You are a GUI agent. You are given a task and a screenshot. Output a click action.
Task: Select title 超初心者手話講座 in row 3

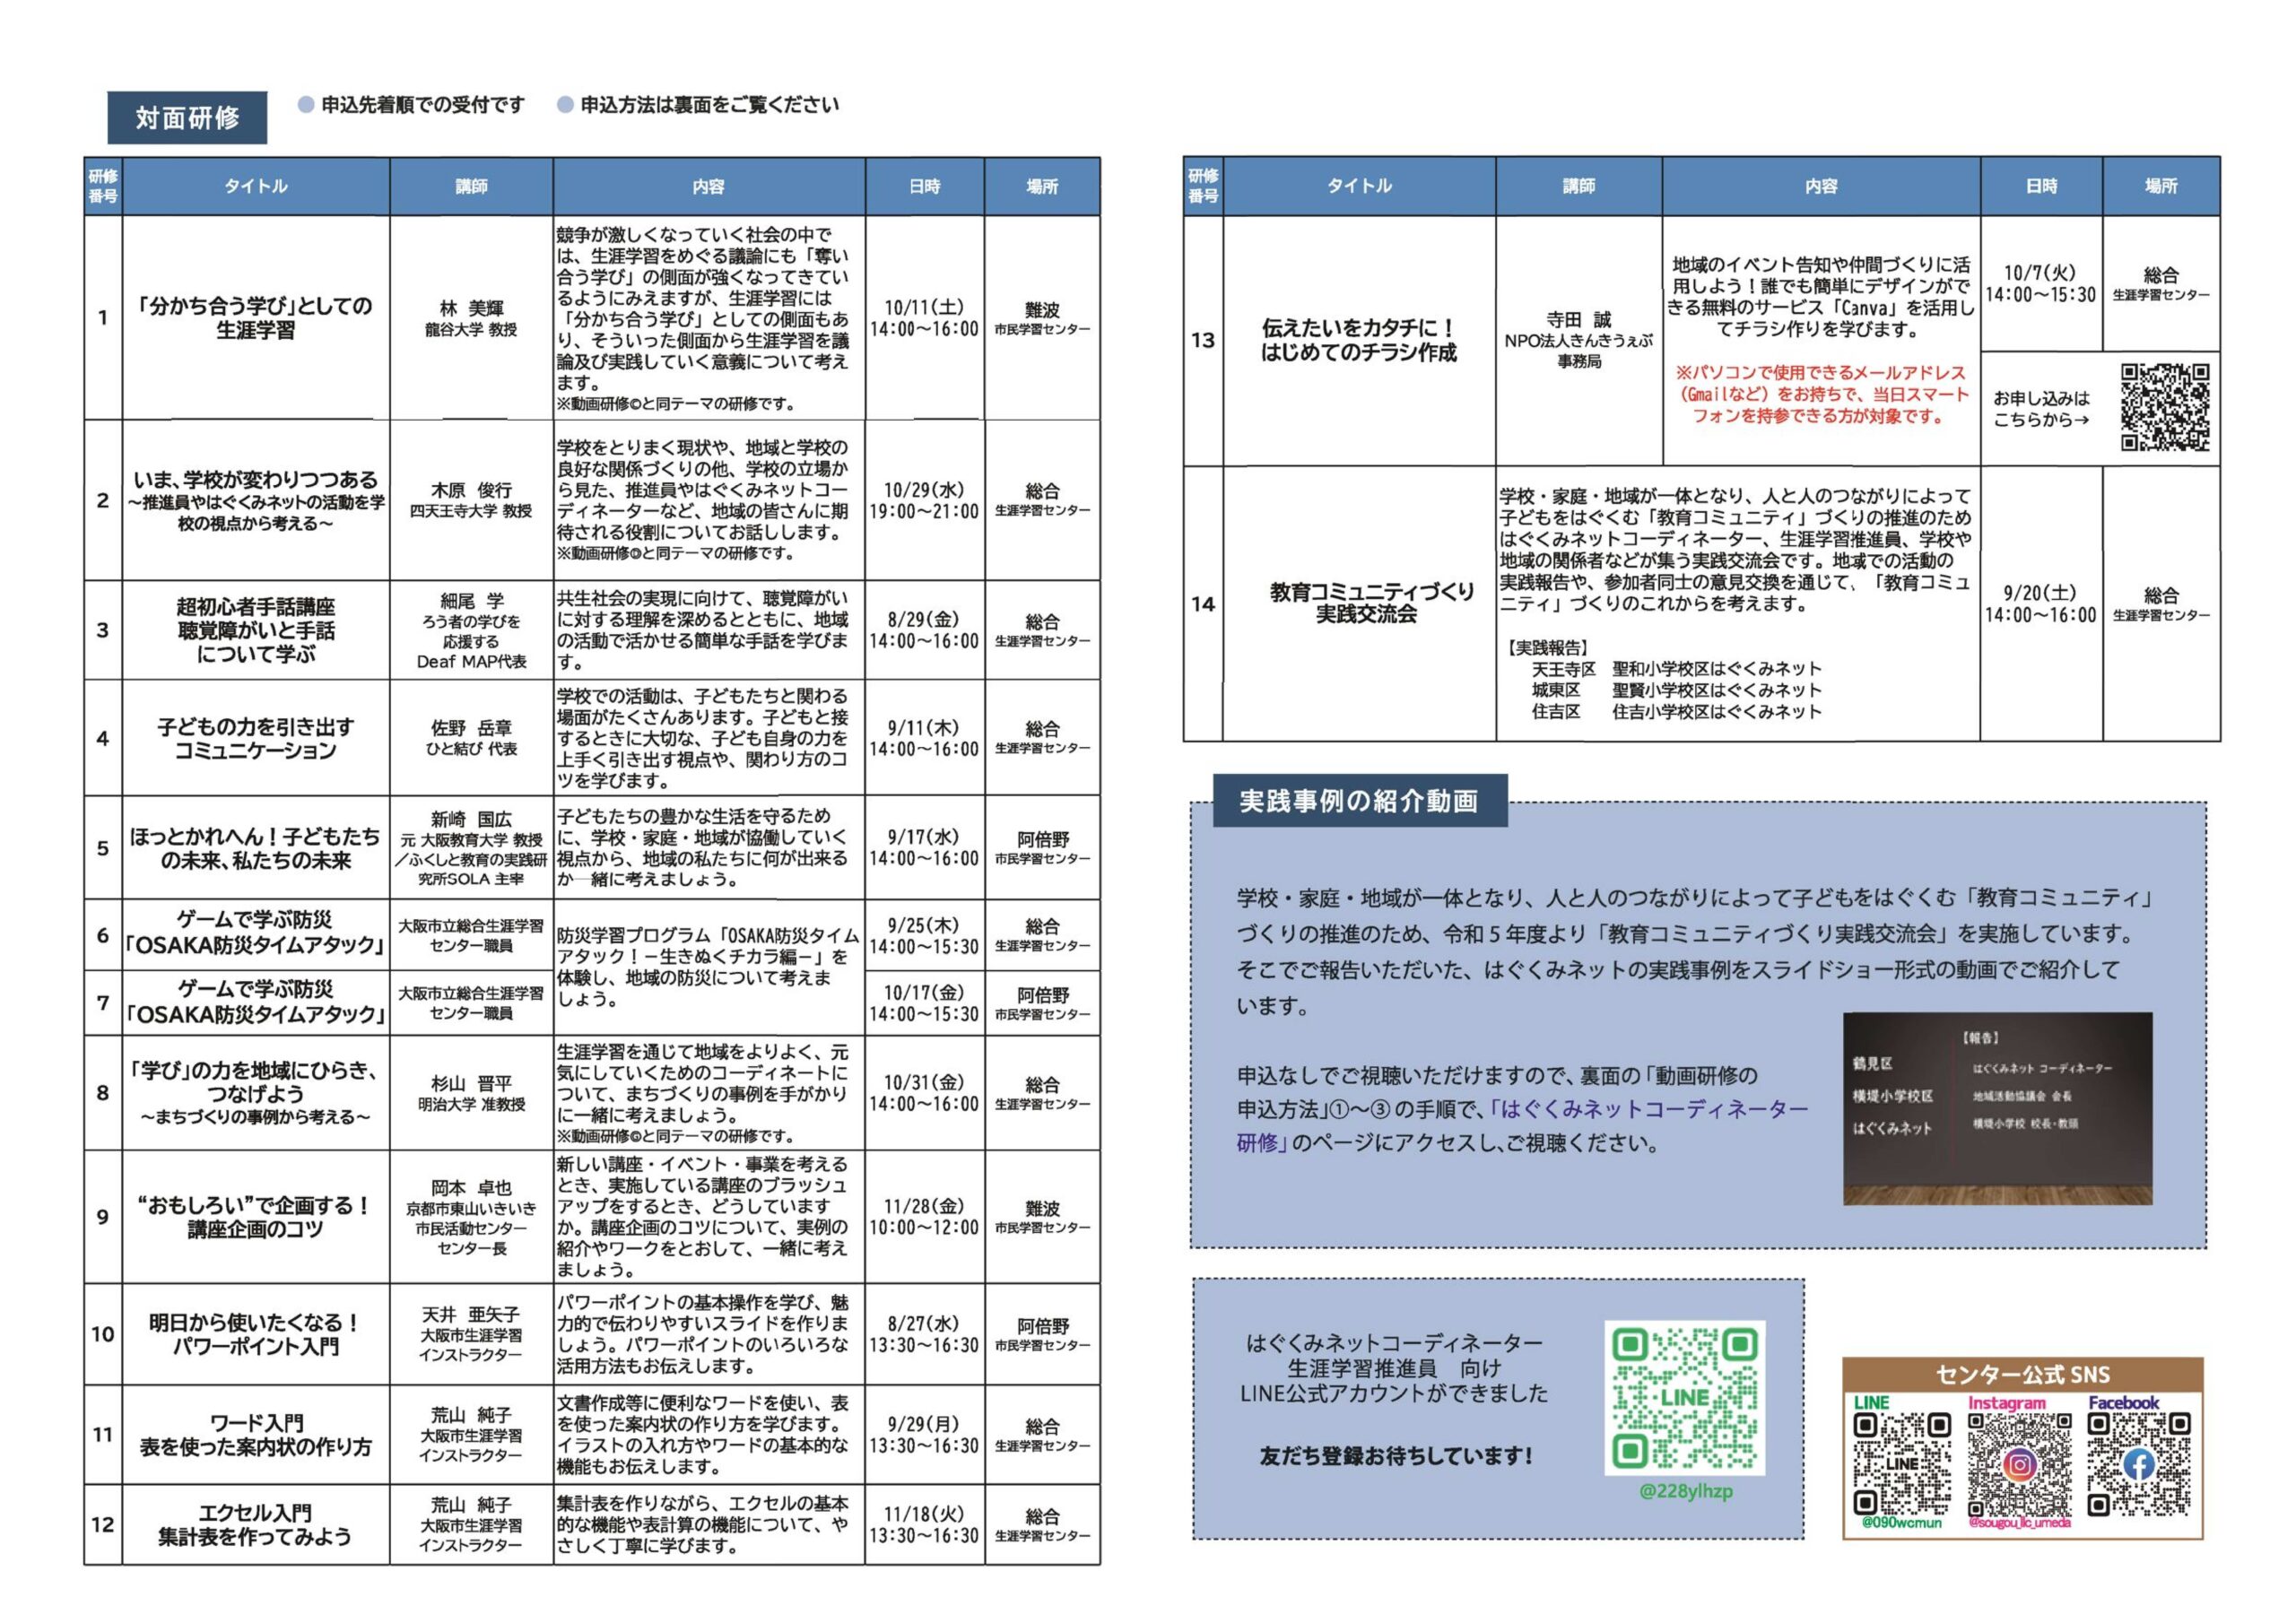click(x=256, y=607)
